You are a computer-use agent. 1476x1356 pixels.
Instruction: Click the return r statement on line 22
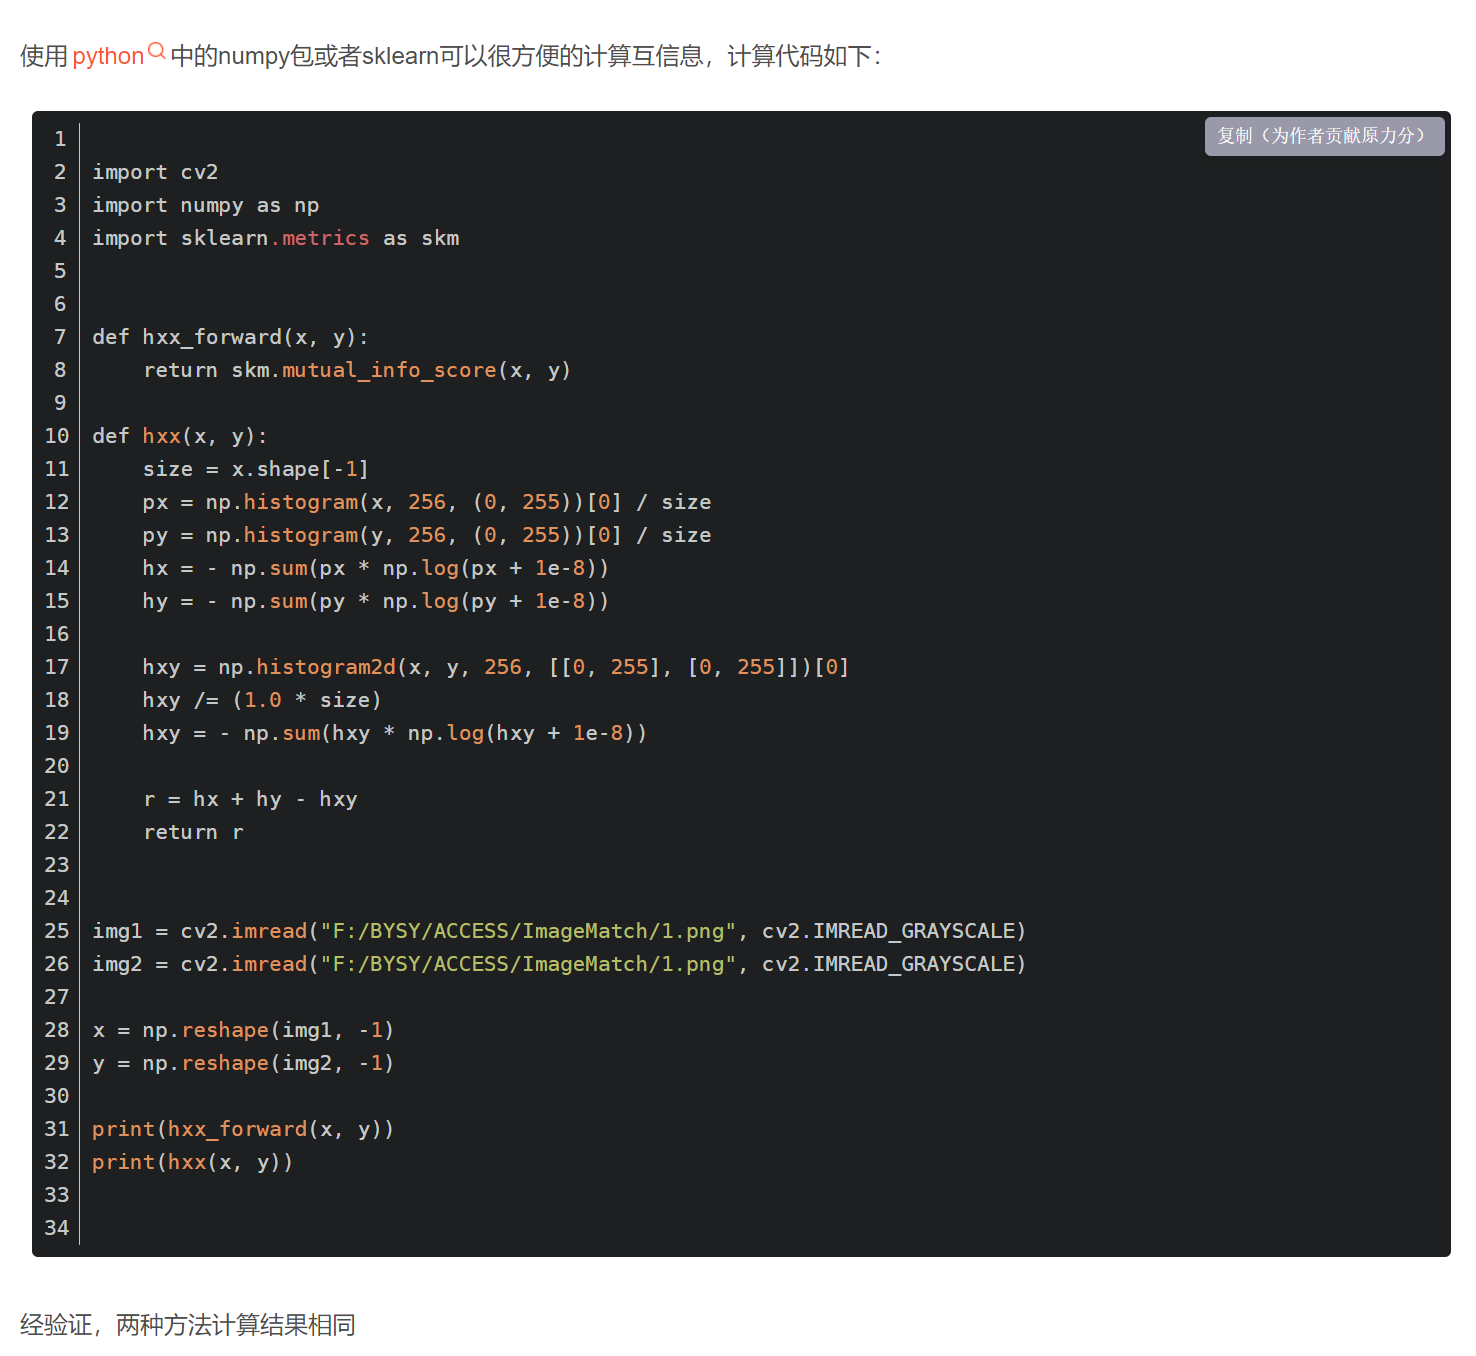(x=193, y=831)
